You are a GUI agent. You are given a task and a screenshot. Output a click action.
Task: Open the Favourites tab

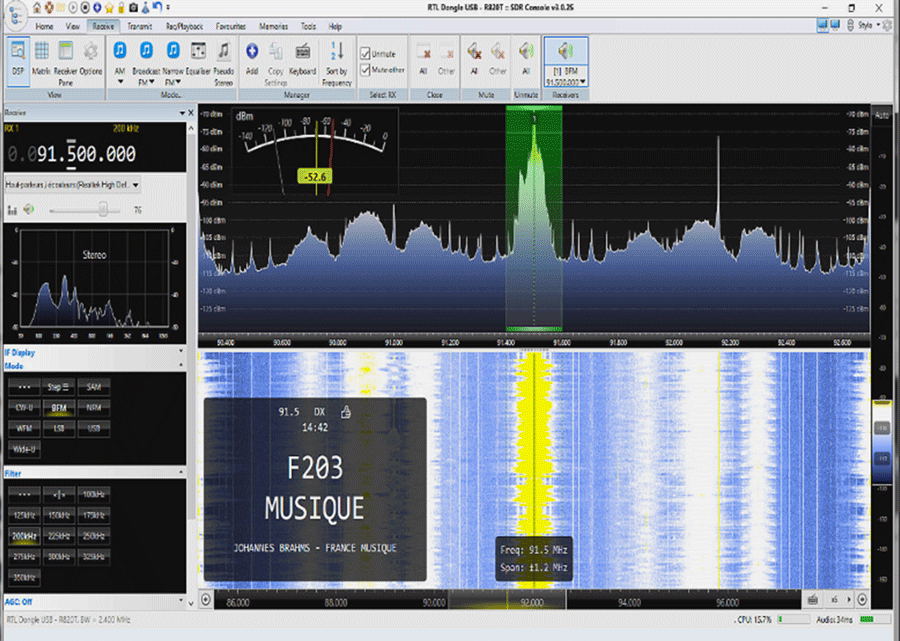point(231,26)
